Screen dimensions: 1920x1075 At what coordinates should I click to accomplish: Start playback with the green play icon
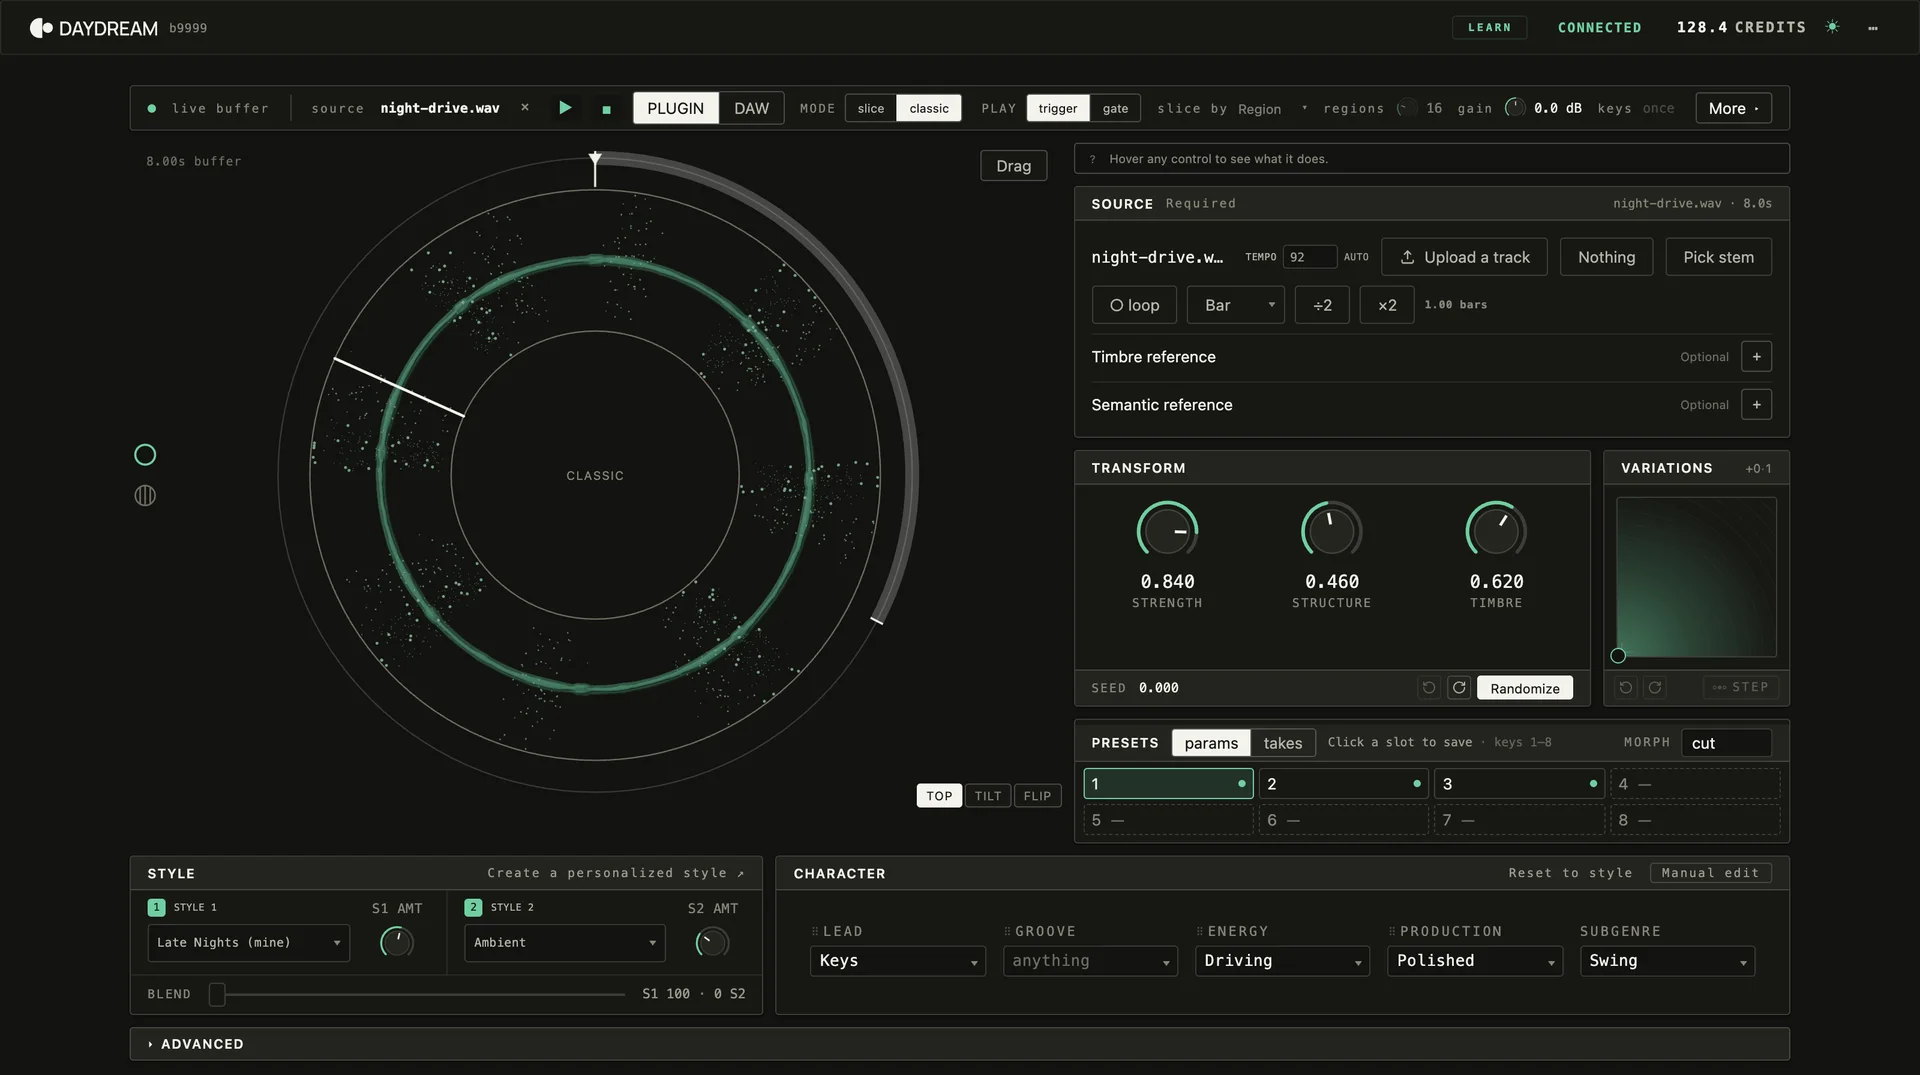pyautogui.click(x=565, y=108)
